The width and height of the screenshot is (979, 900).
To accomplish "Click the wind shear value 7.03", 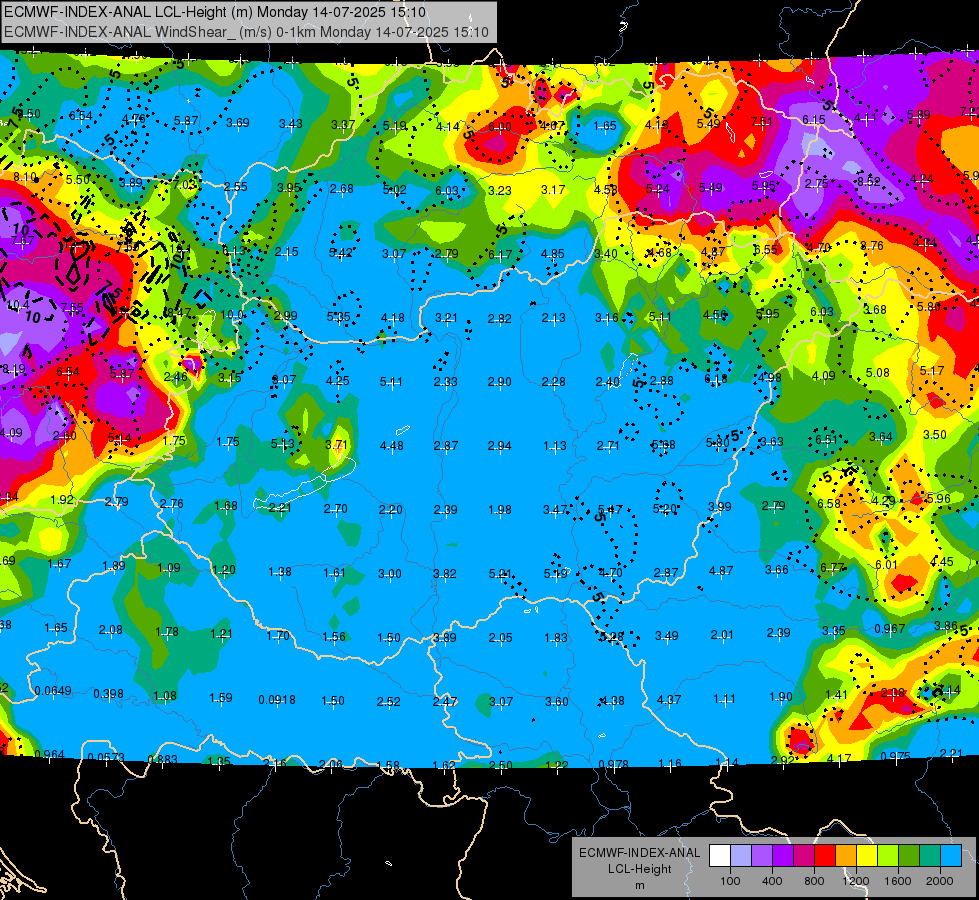I will tap(185, 185).
